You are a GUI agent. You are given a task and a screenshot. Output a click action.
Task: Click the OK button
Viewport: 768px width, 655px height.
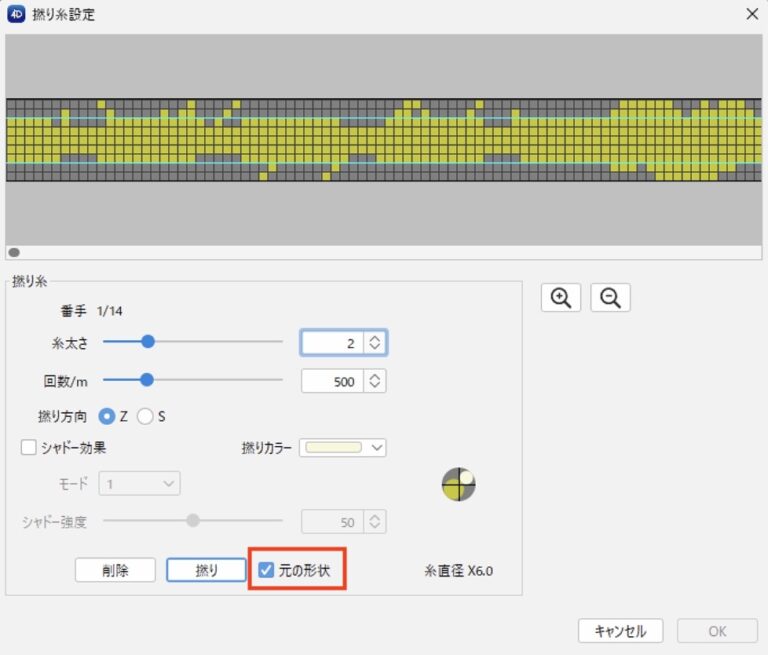[x=717, y=631]
